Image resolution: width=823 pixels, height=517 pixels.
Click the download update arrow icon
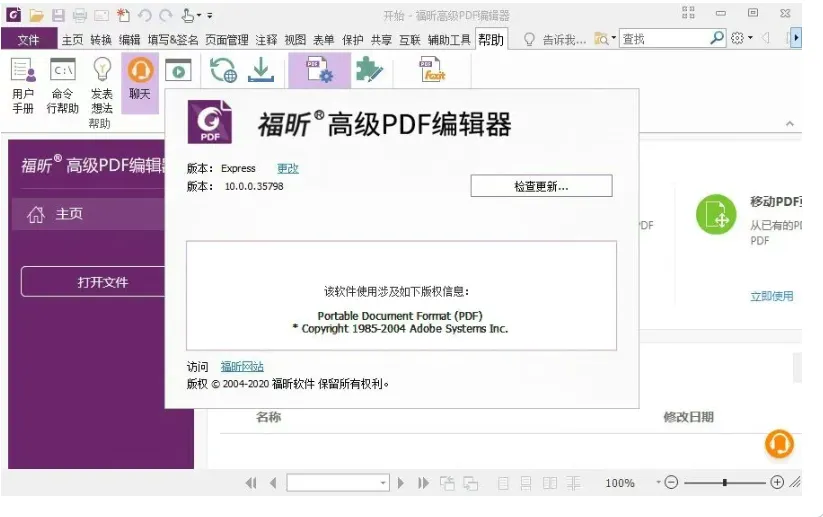261,70
